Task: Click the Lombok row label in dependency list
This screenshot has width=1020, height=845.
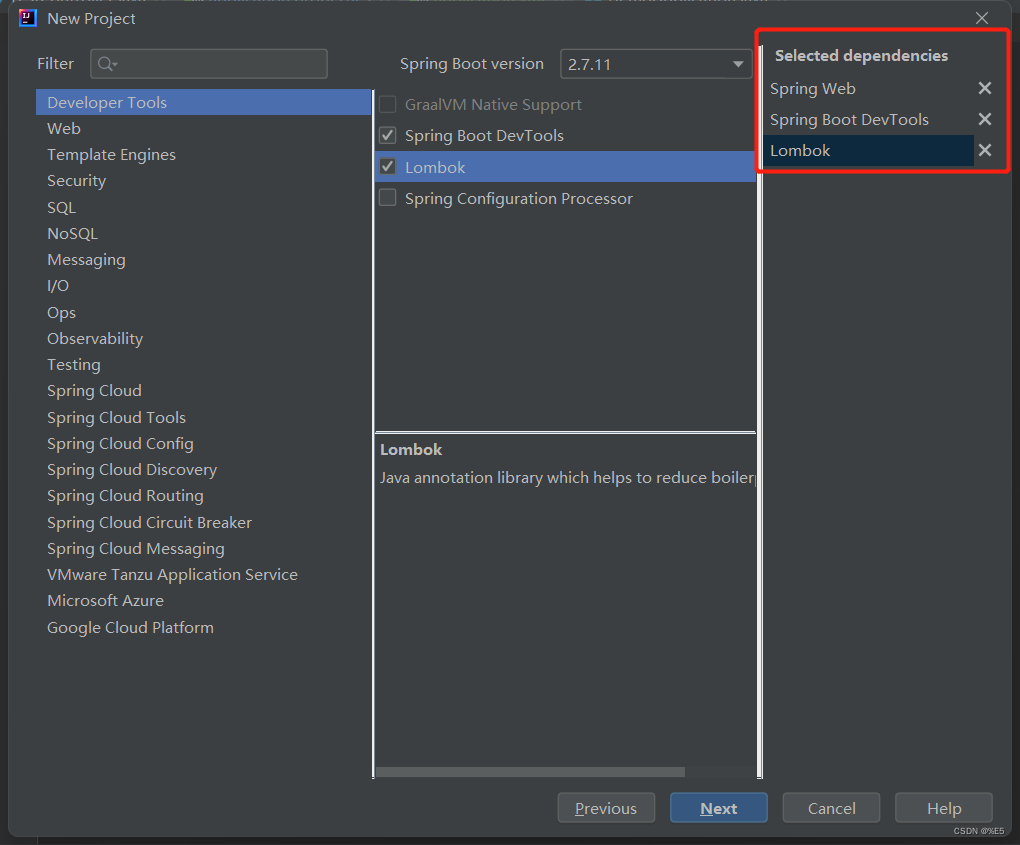Action: pos(435,167)
